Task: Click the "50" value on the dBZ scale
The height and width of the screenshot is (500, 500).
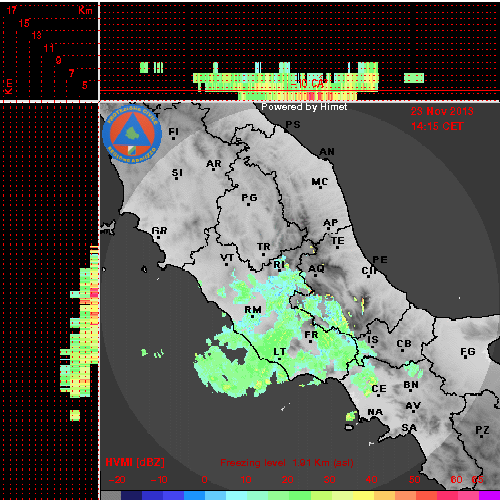Action: coord(414,480)
